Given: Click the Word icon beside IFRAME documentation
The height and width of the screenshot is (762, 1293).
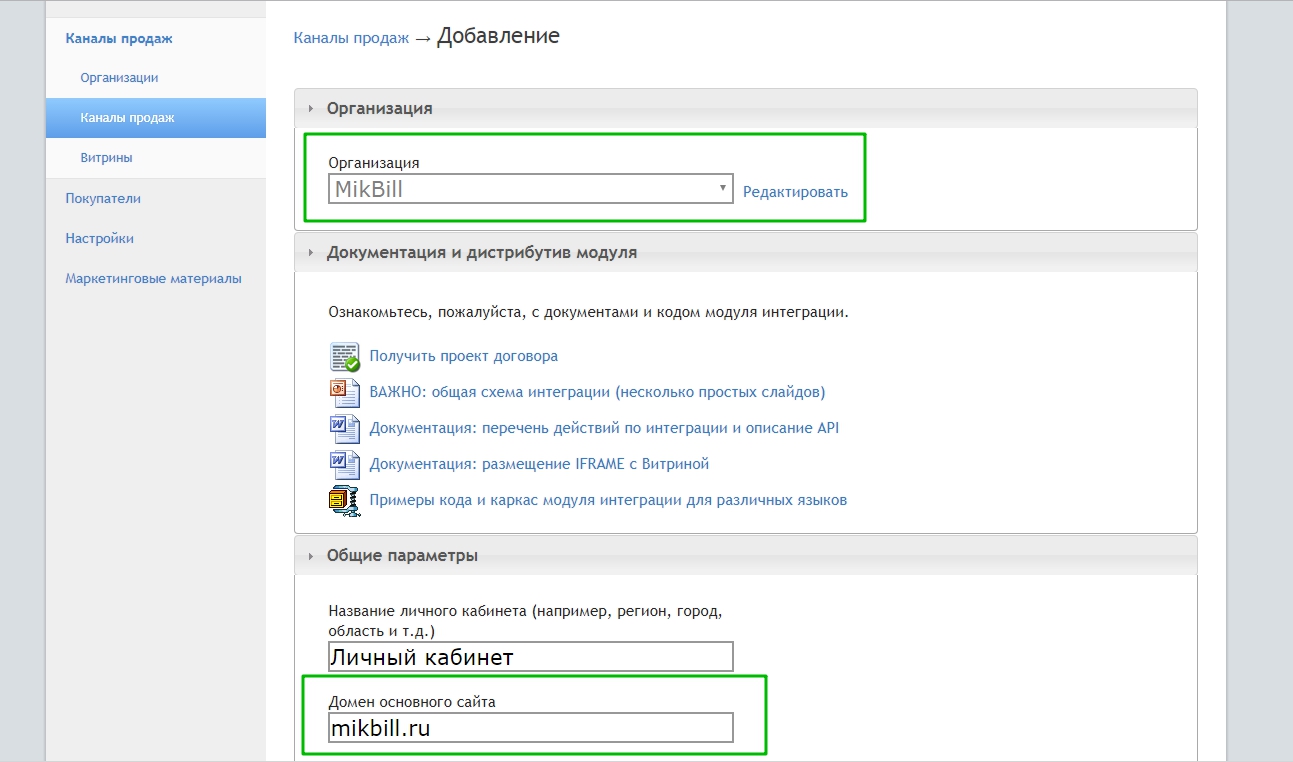Looking at the screenshot, I should (344, 464).
